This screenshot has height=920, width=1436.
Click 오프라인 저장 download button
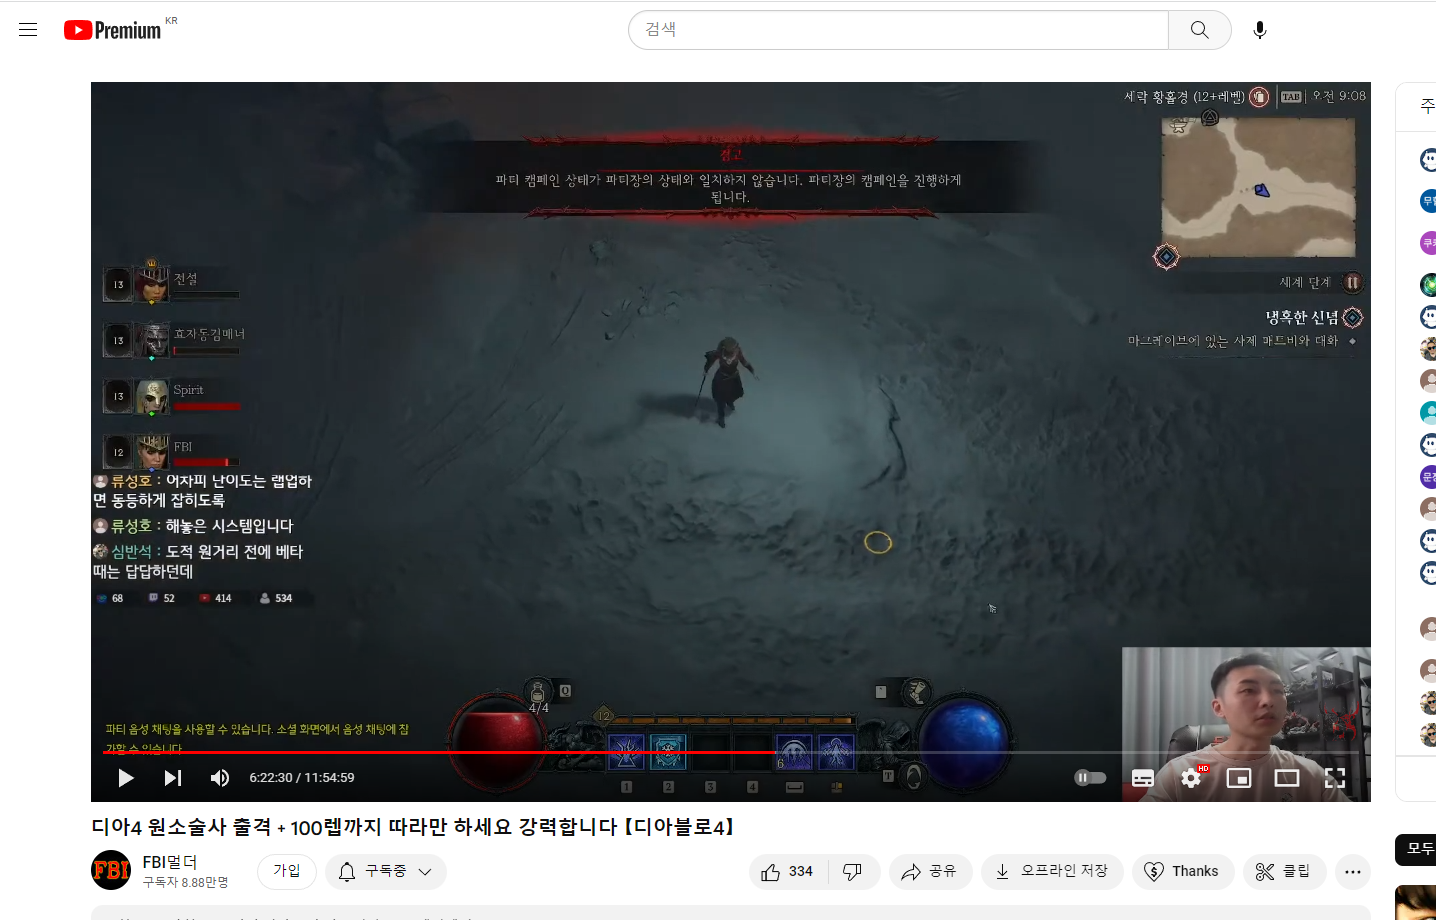click(1052, 871)
